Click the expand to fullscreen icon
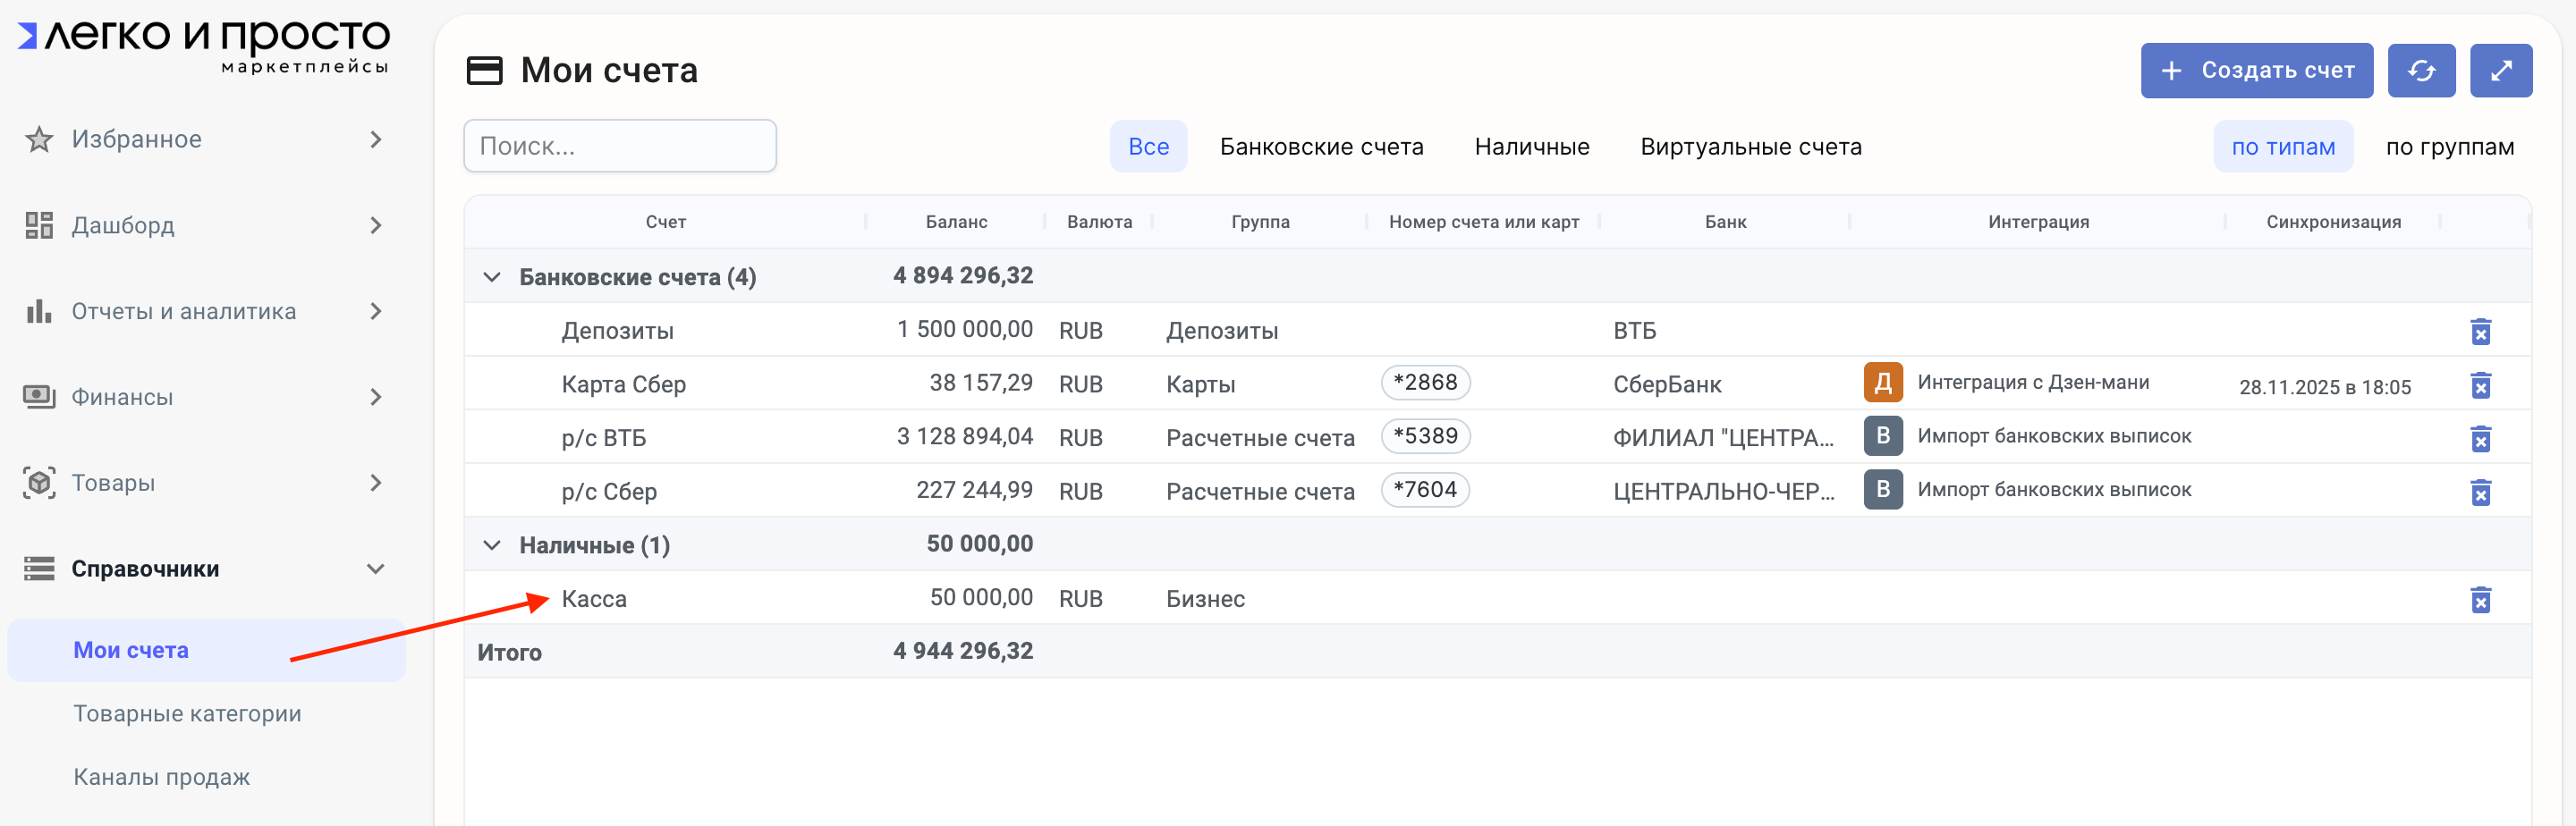Image resolution: width=2576 pixels, height=826 pixels. coord(2500,71)
